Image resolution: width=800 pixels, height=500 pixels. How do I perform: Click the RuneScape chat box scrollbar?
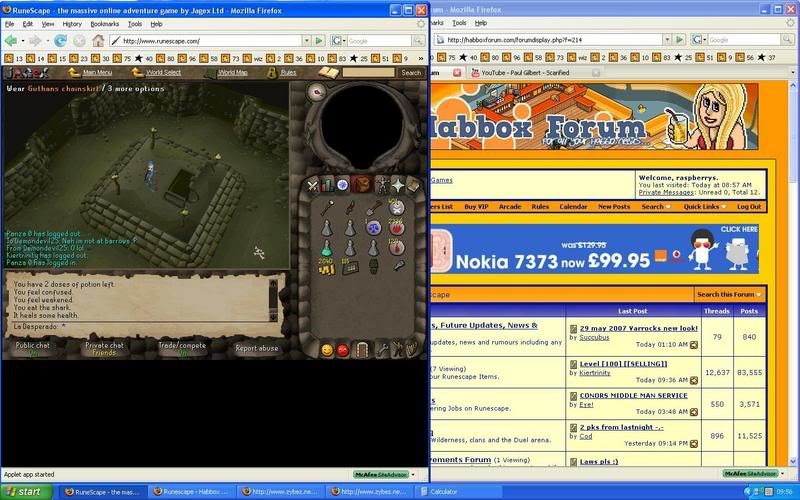click(x=273, y=300)
